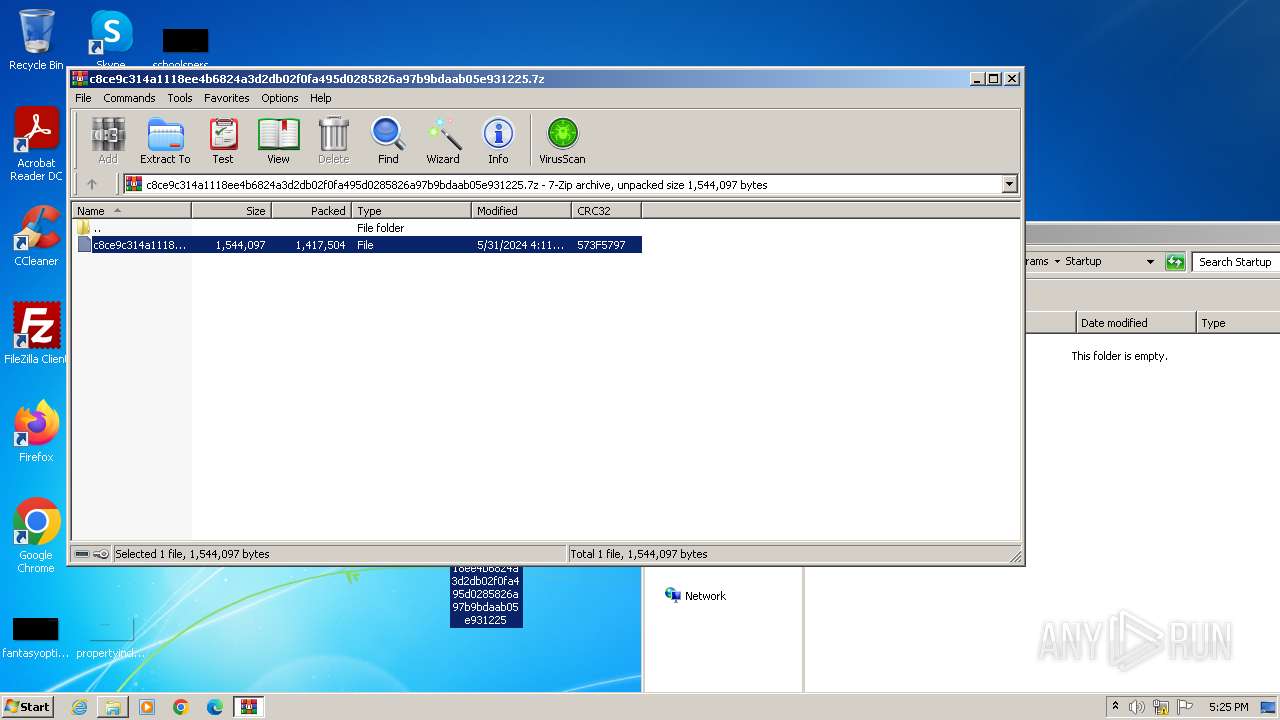Sort by the Type column header
This screenshot has width=1280, height=720.
coord(411,210)
